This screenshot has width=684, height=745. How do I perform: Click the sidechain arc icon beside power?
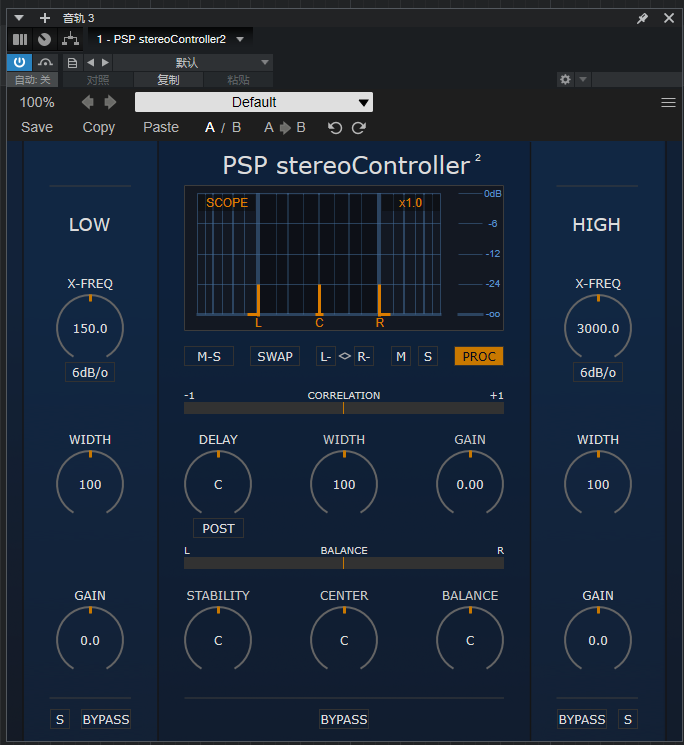point(45,62)
